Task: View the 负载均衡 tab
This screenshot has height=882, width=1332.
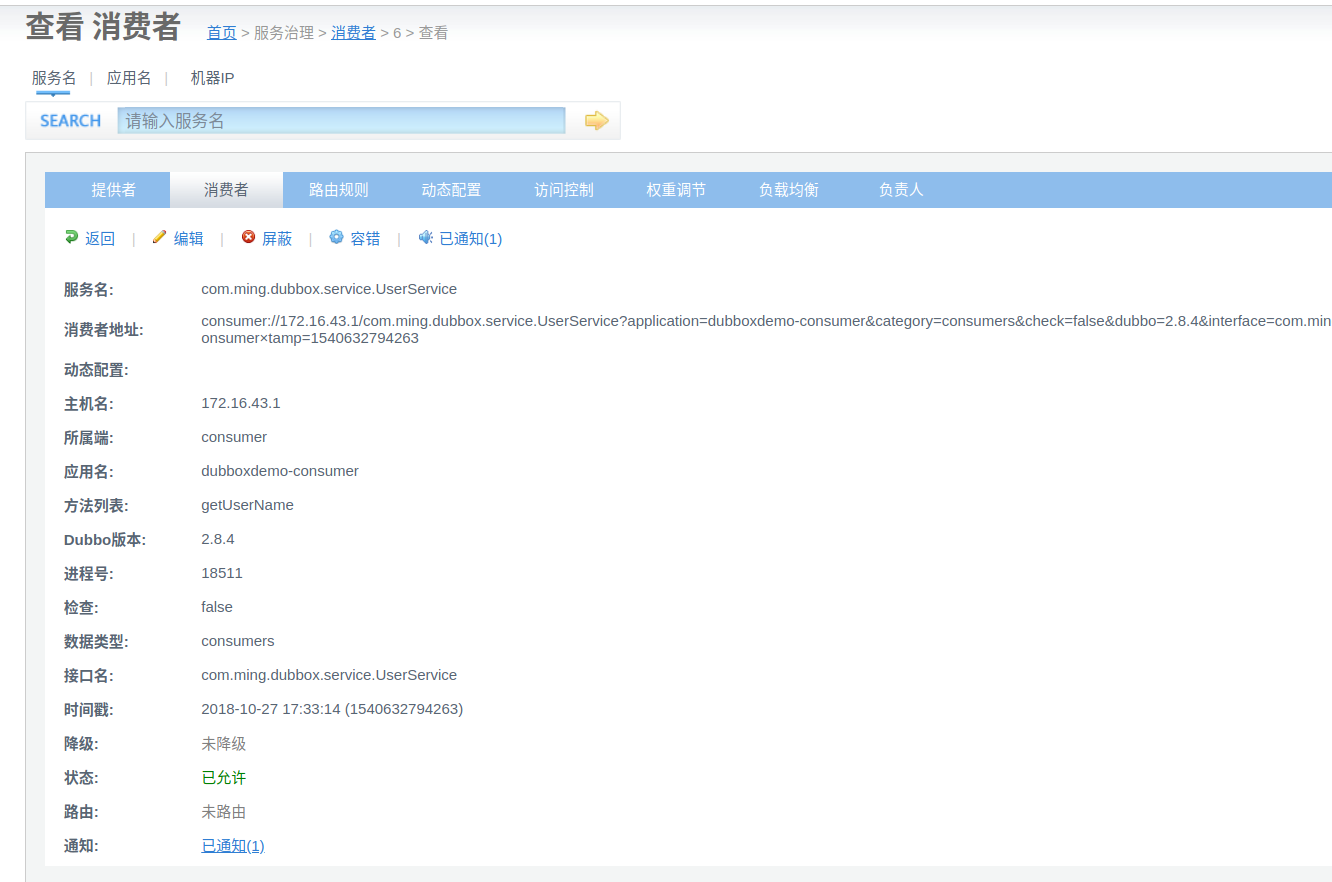Action: coord(788,189)
